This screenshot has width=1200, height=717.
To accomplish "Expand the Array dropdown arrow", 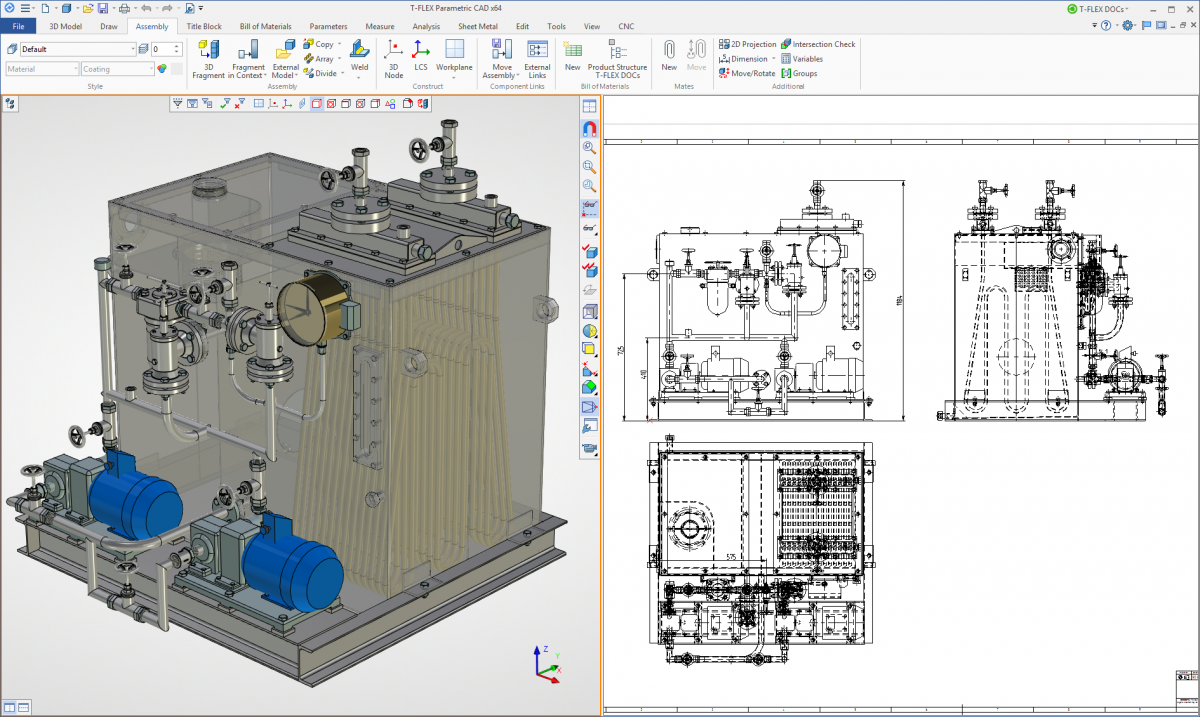I will click(x=340, y=59).
